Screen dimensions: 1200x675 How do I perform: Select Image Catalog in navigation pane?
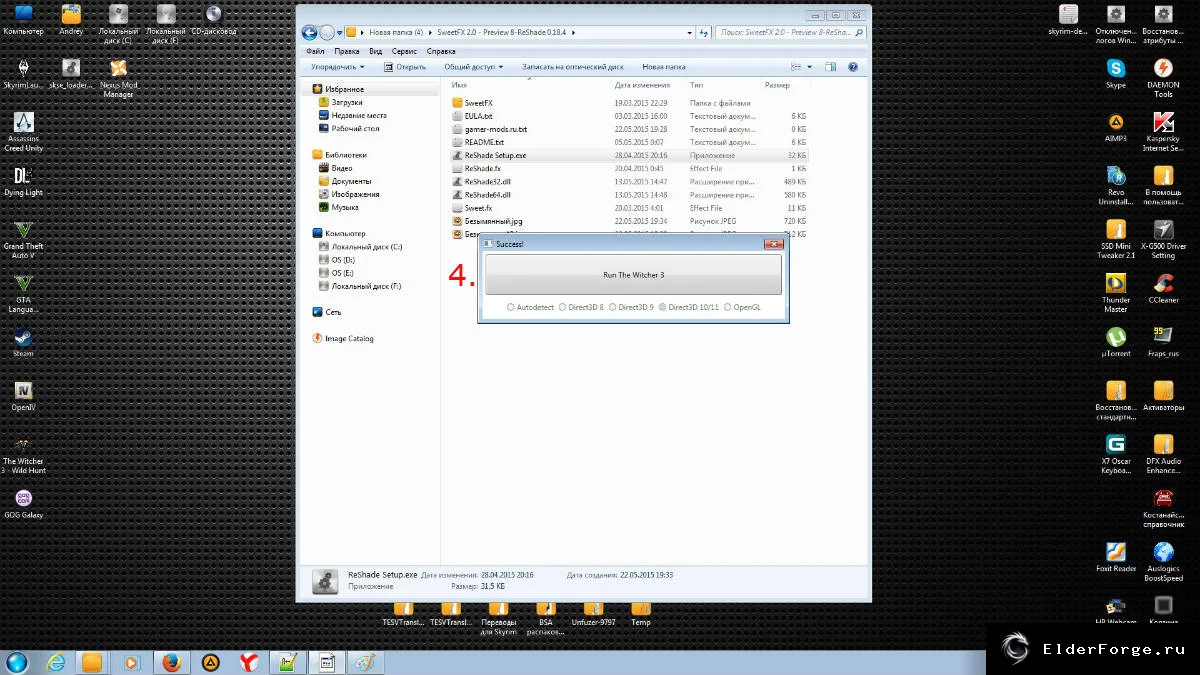[343, 338]
